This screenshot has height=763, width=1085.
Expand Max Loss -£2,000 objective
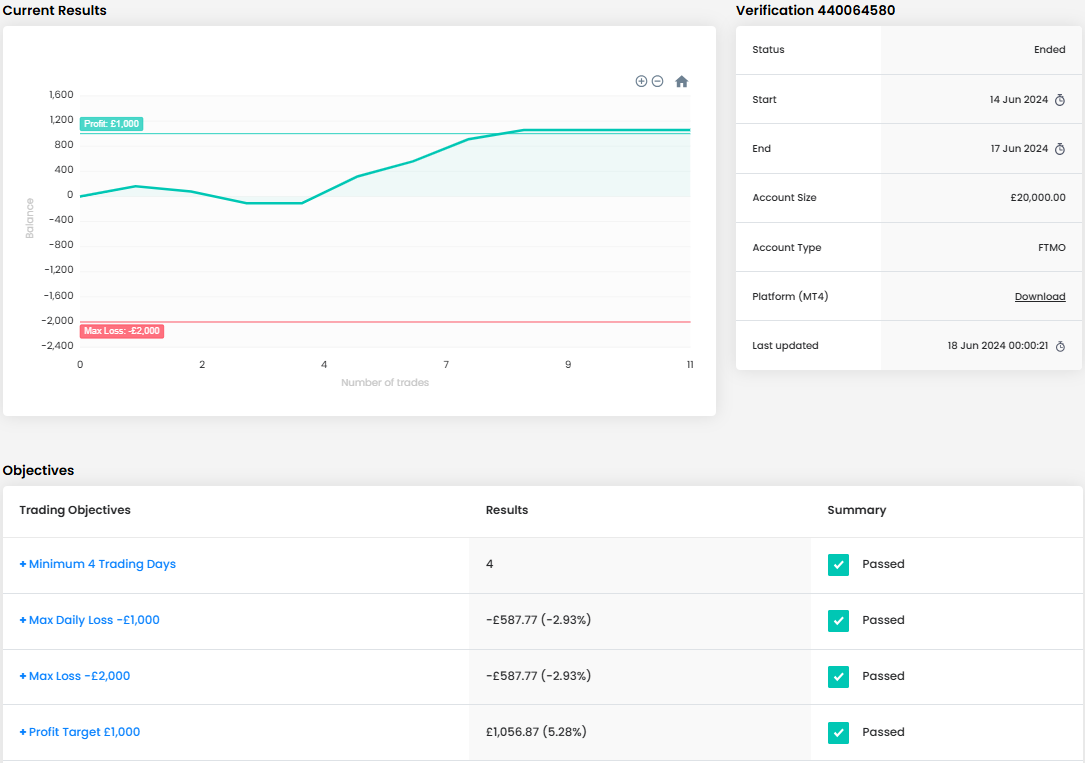tap(75, 676)
